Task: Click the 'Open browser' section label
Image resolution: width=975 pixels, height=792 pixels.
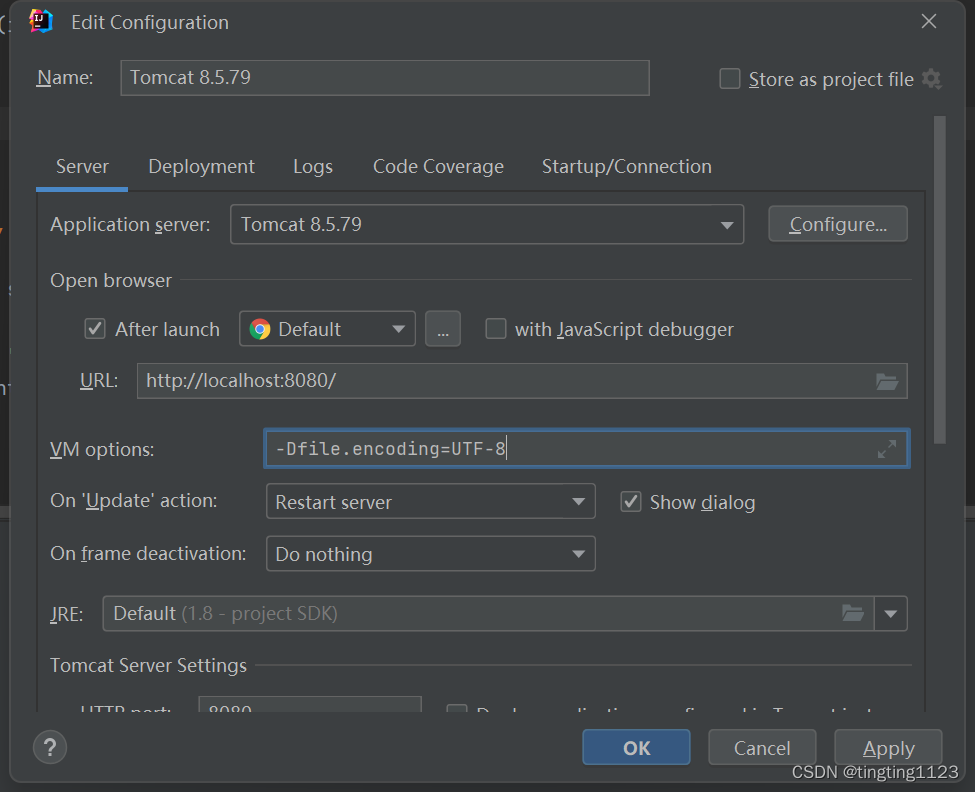Action: click(111, 280)
